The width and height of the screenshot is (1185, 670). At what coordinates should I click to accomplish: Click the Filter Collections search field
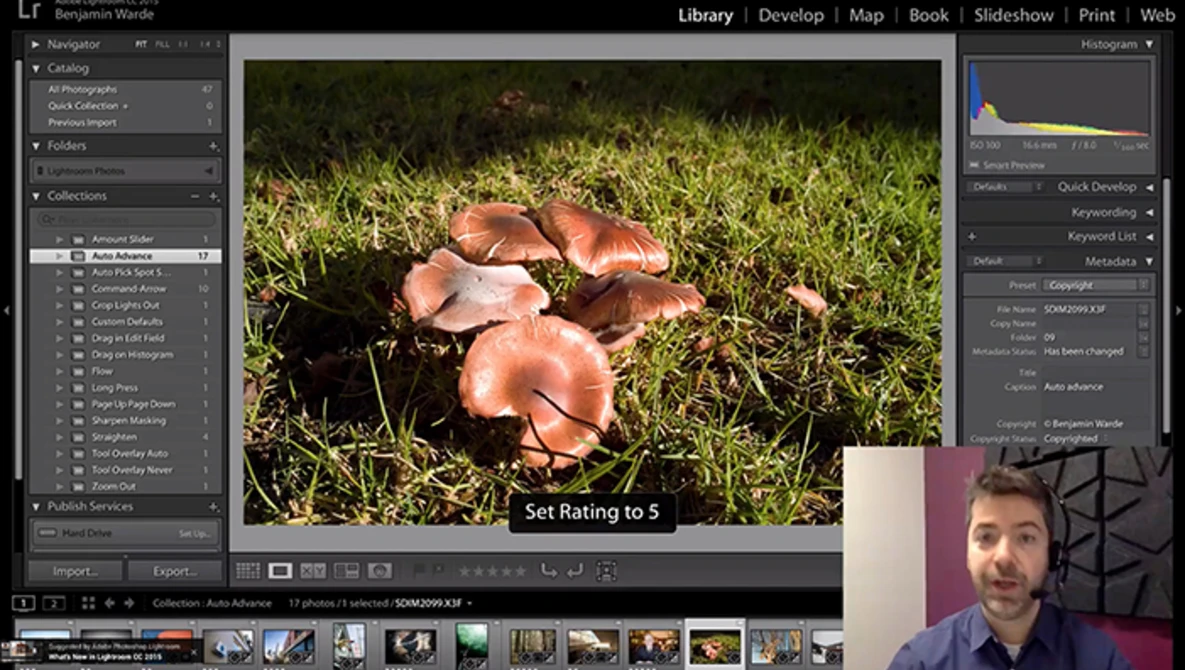[x=126, y=220]
